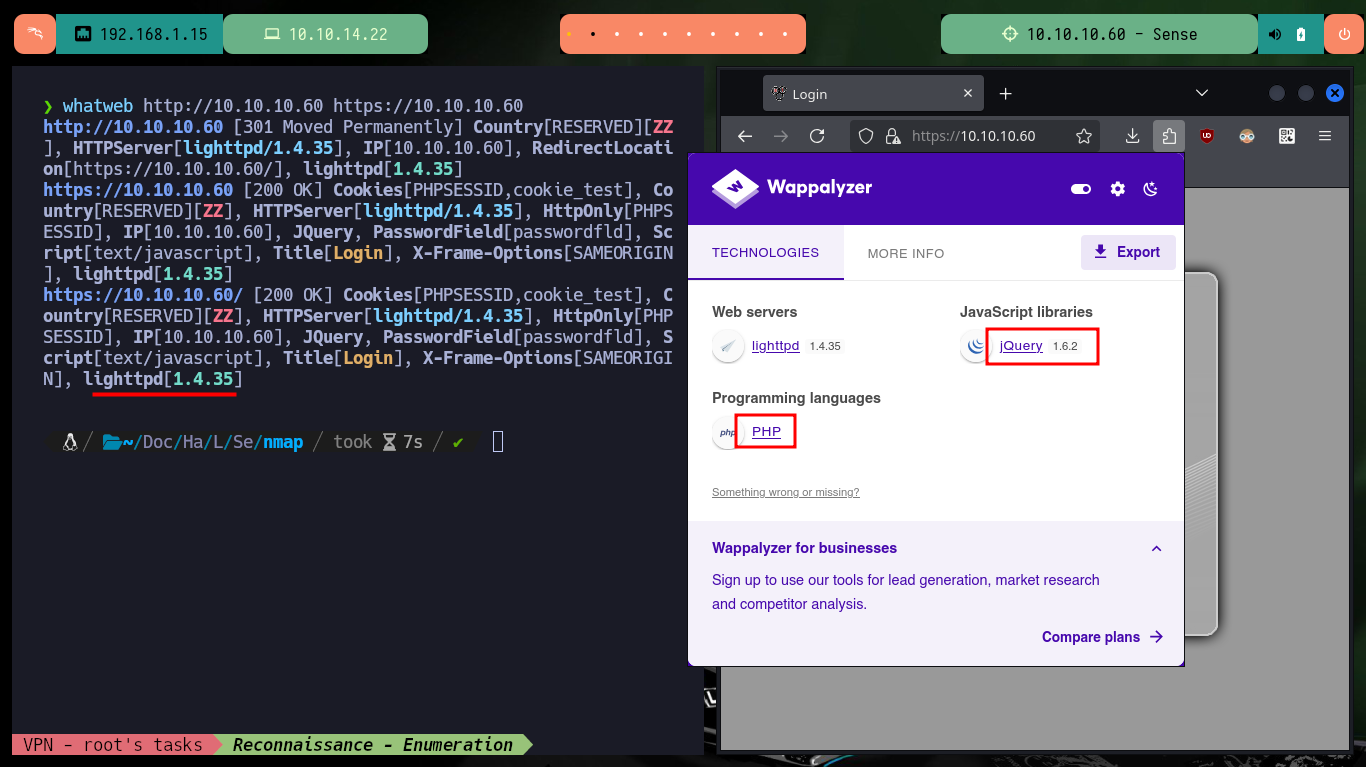
Task: Click the avatar with glasses extension icon
Action: pyautogui.click(x=1246, y=136)
